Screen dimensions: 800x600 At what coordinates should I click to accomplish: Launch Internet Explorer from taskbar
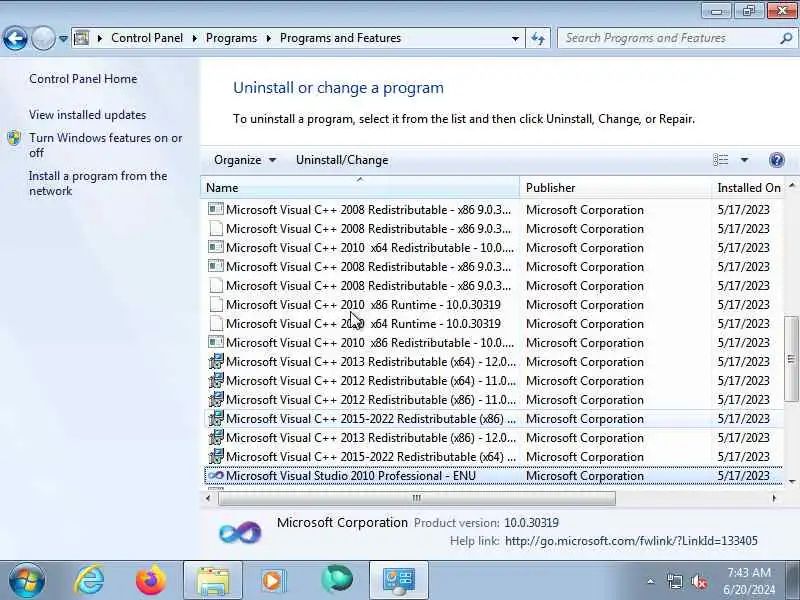tap(89, 580)
